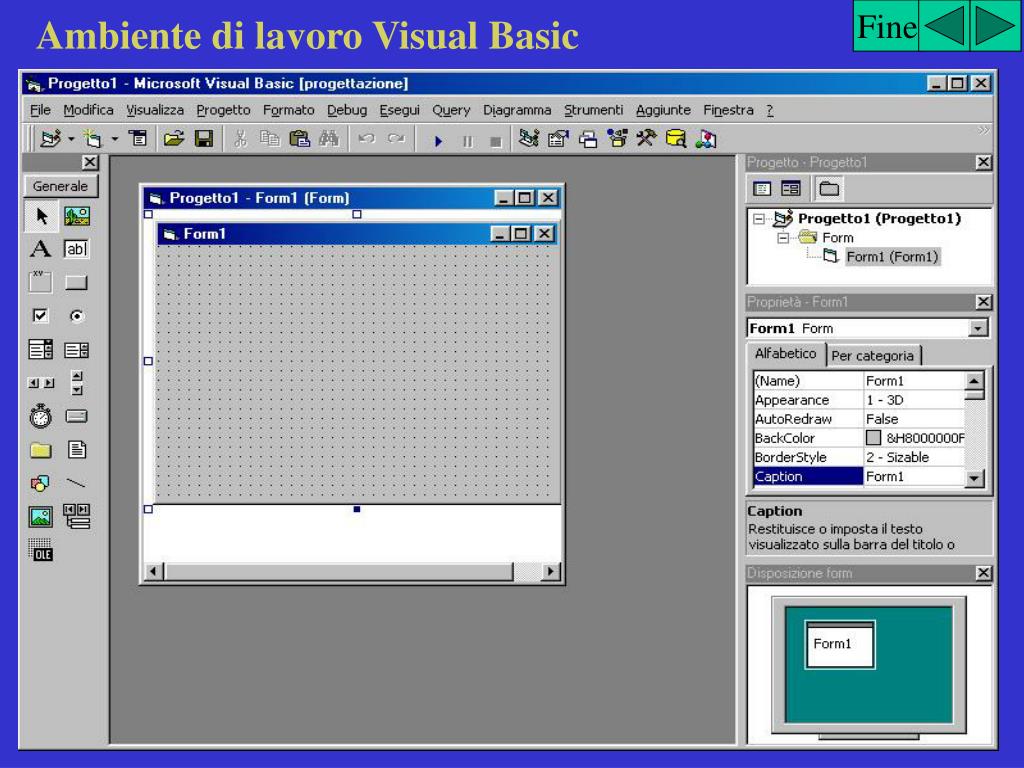The image size is (1024, 768).
Task: Select the vertical scrollbar tool
Action: pos(77,383)
